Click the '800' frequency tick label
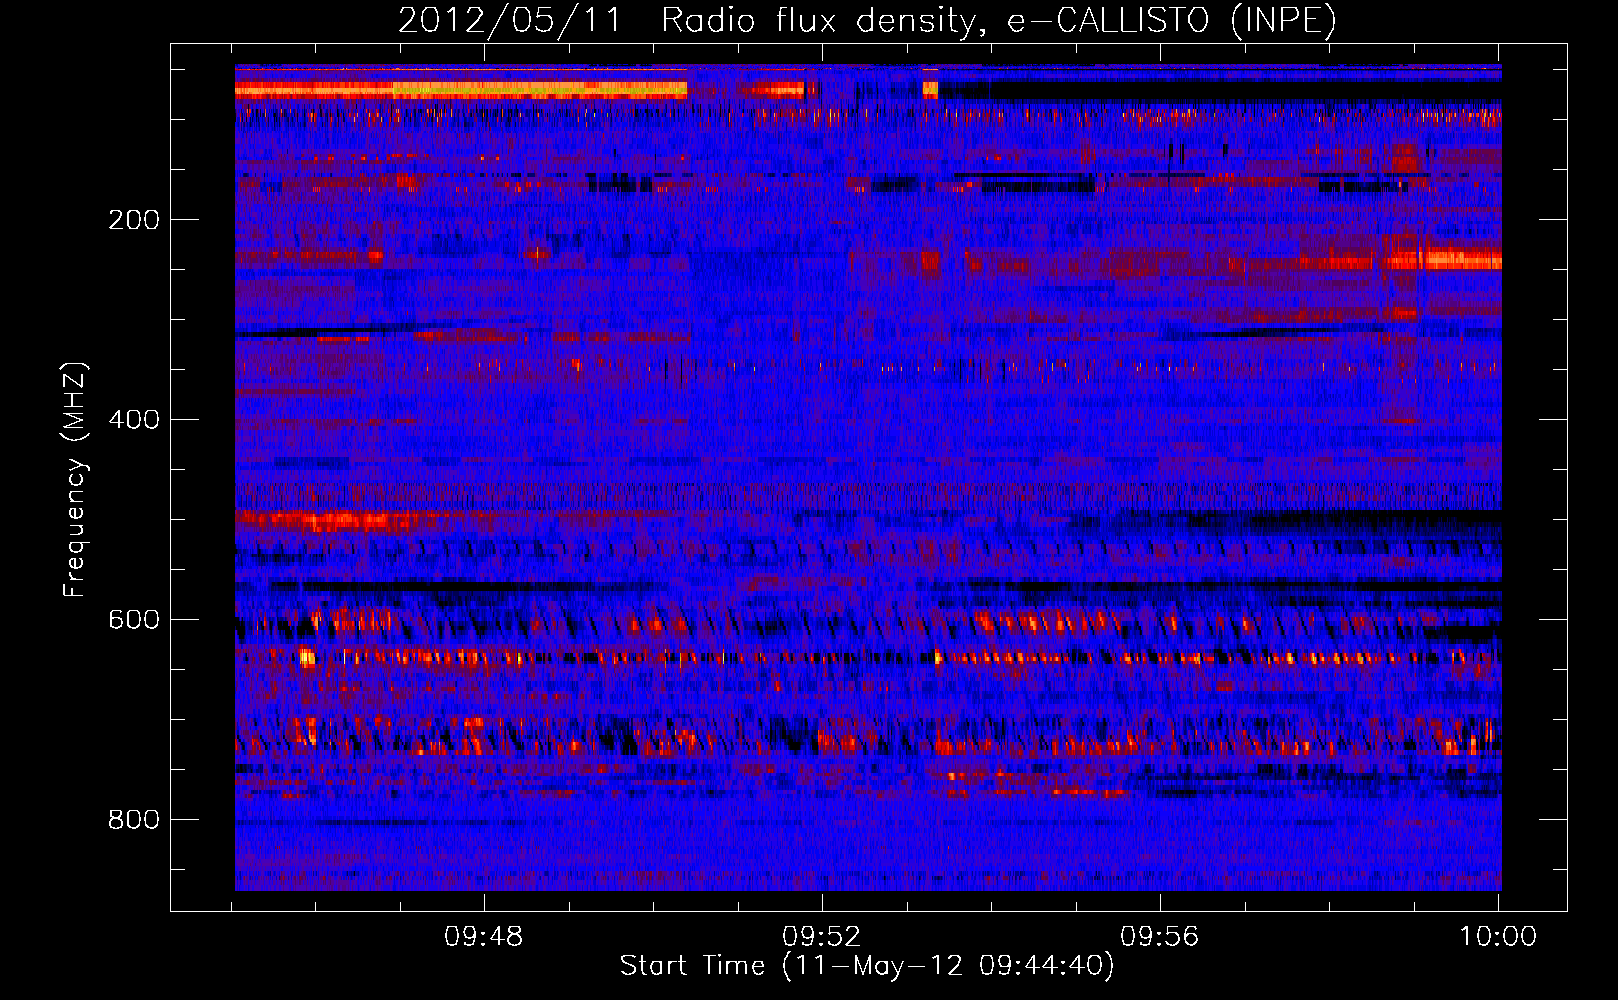The height and width of the screenshot is (1000, 1618). (134, 820)
